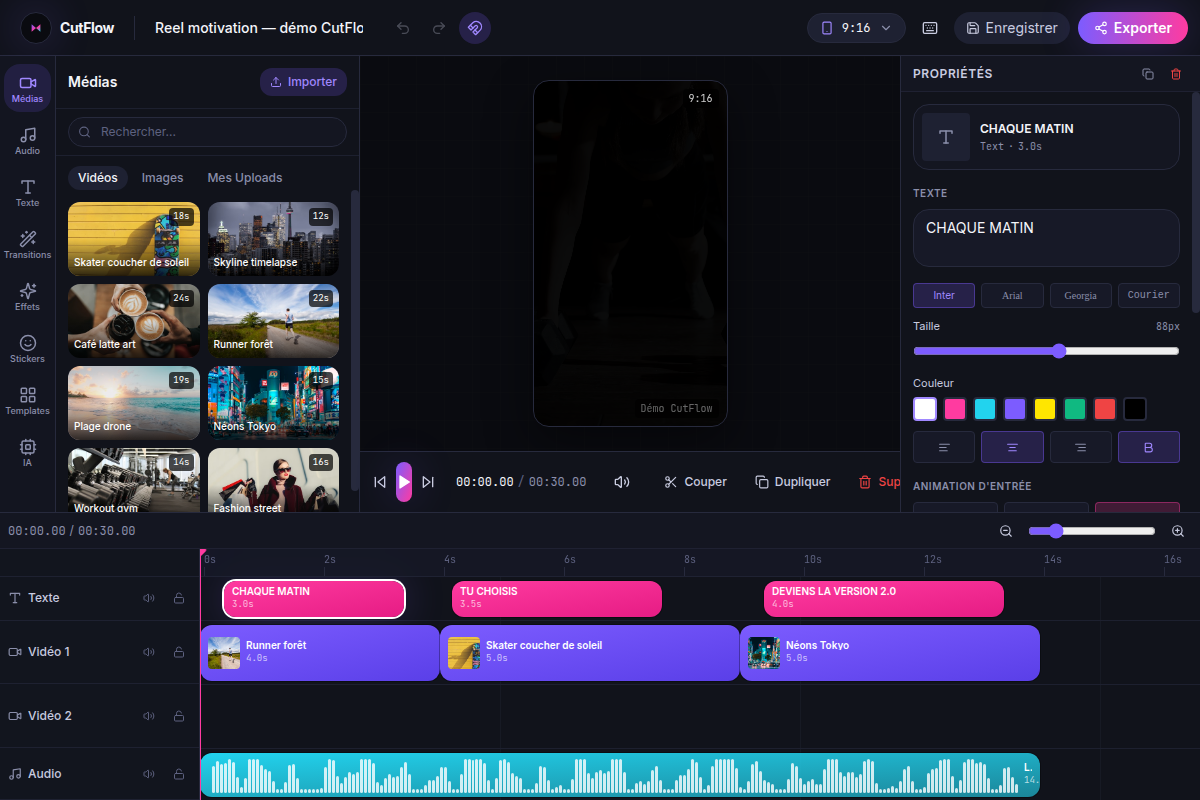
Task: Pick the green color swatch
Action: [x=1075, y=409]
